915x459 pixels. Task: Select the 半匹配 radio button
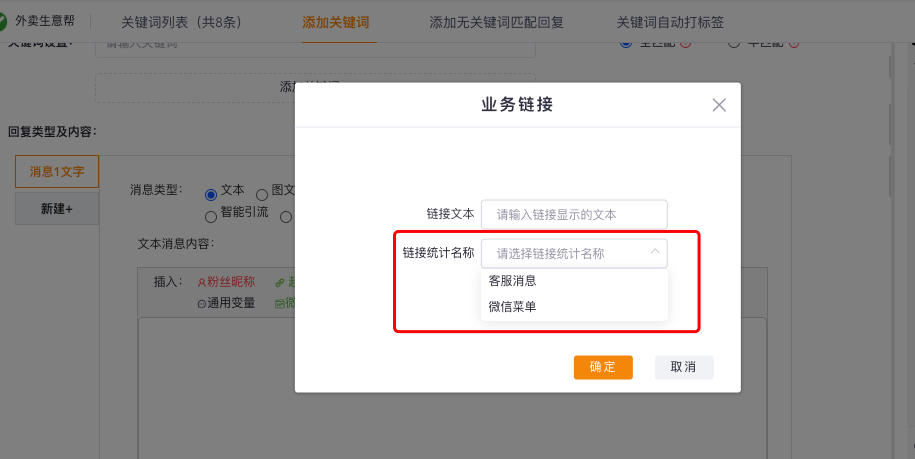(734, 44)
